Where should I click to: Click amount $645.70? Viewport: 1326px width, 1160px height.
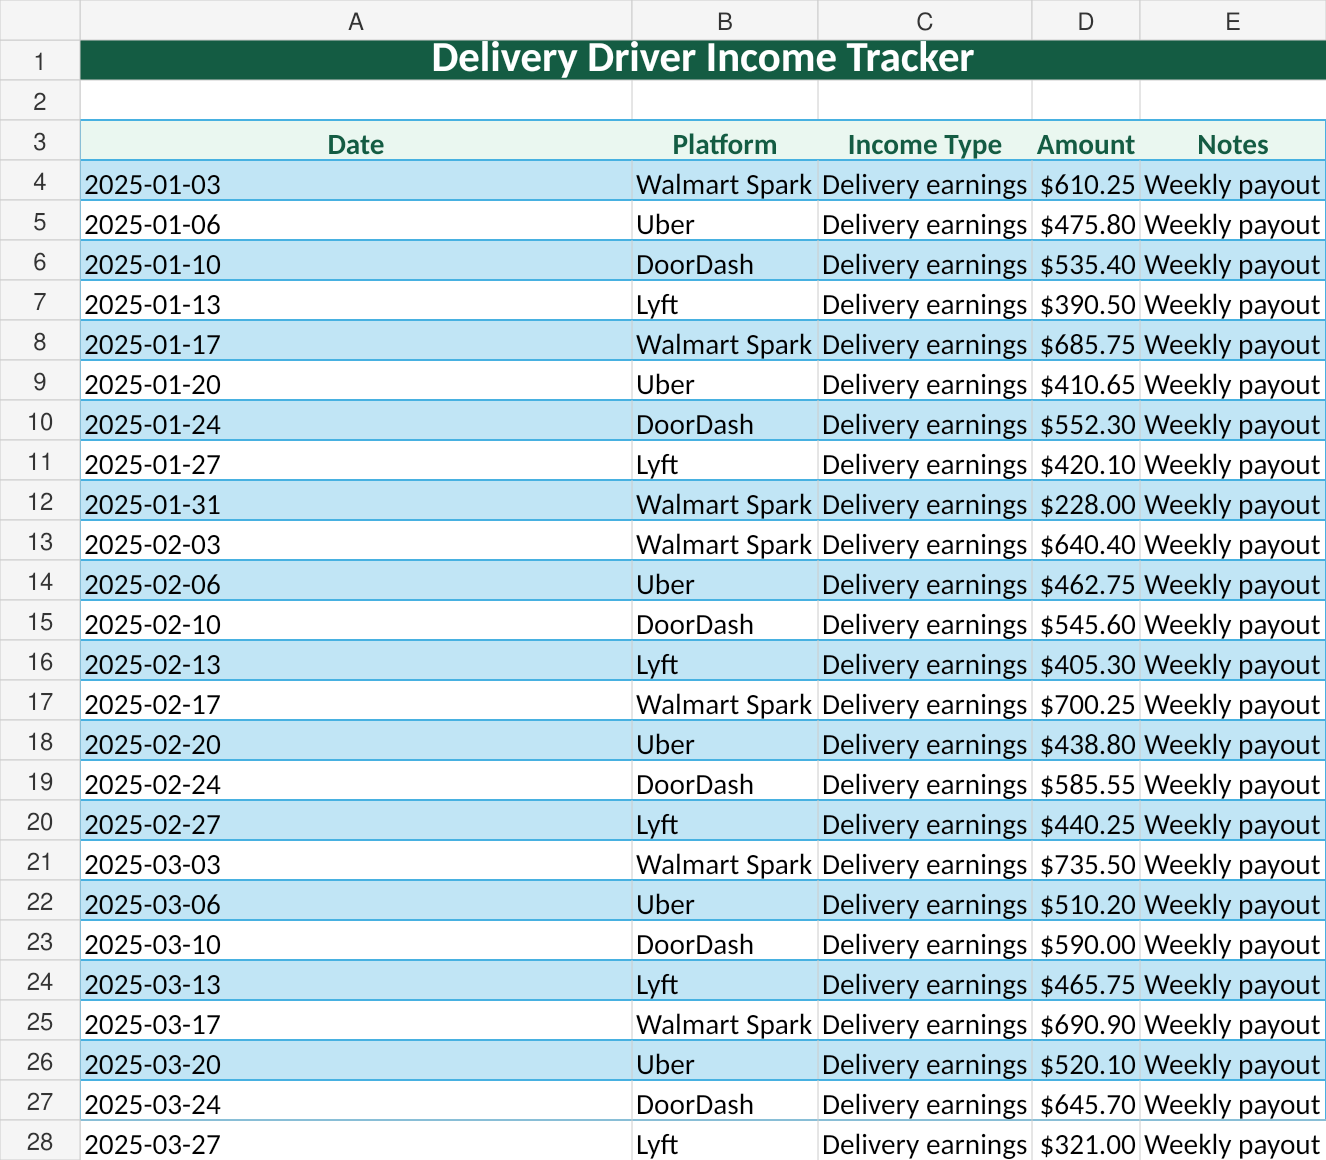tap(1086, 1101)
